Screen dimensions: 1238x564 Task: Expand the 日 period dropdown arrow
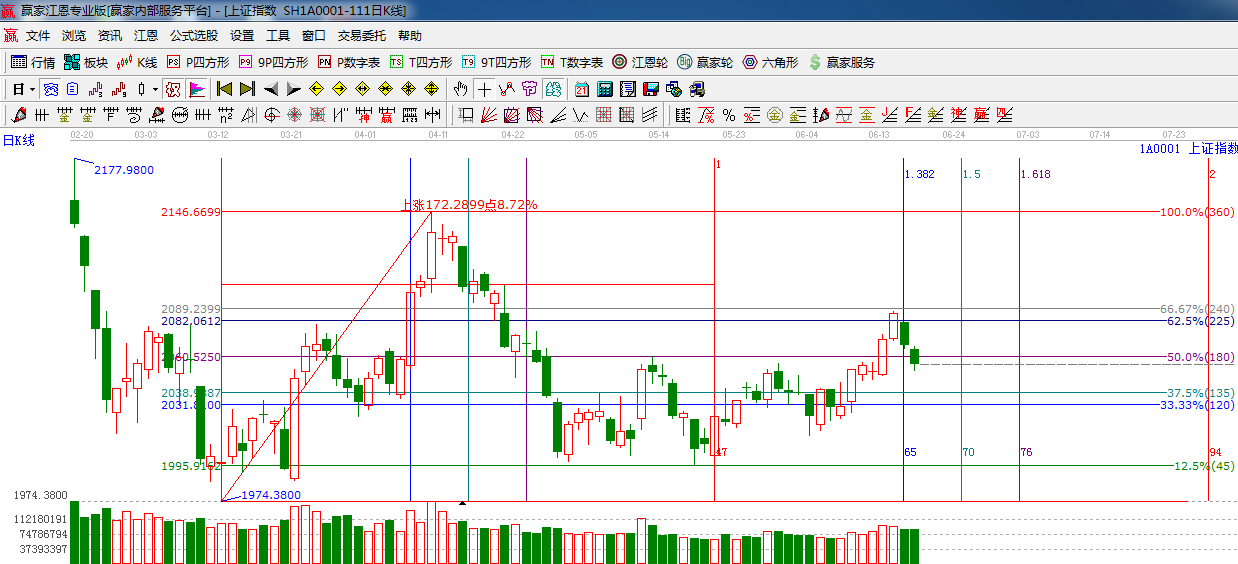coord(31,89)
